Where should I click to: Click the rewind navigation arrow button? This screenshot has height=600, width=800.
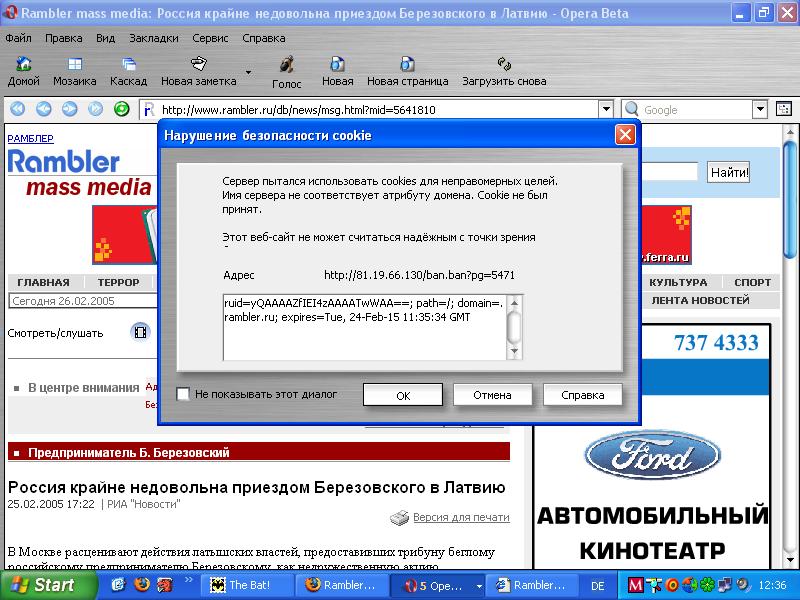point(18,109)
